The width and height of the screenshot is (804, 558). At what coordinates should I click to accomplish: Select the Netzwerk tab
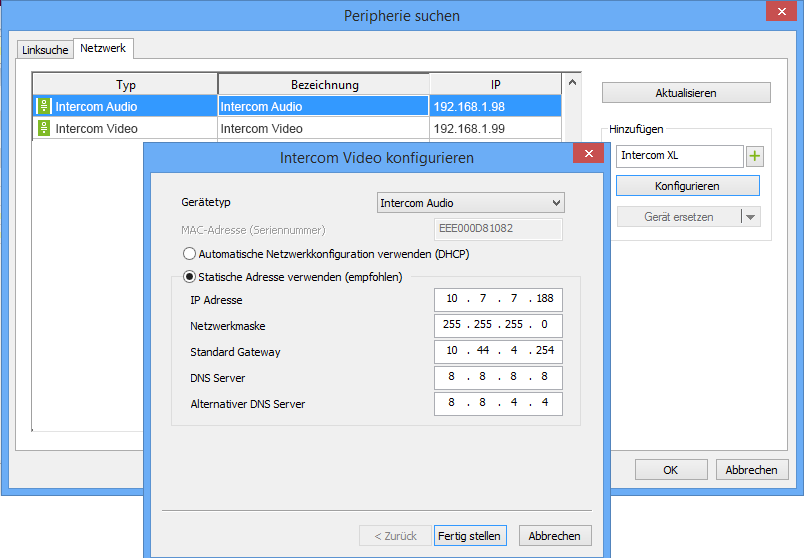[x=101, y=47]
